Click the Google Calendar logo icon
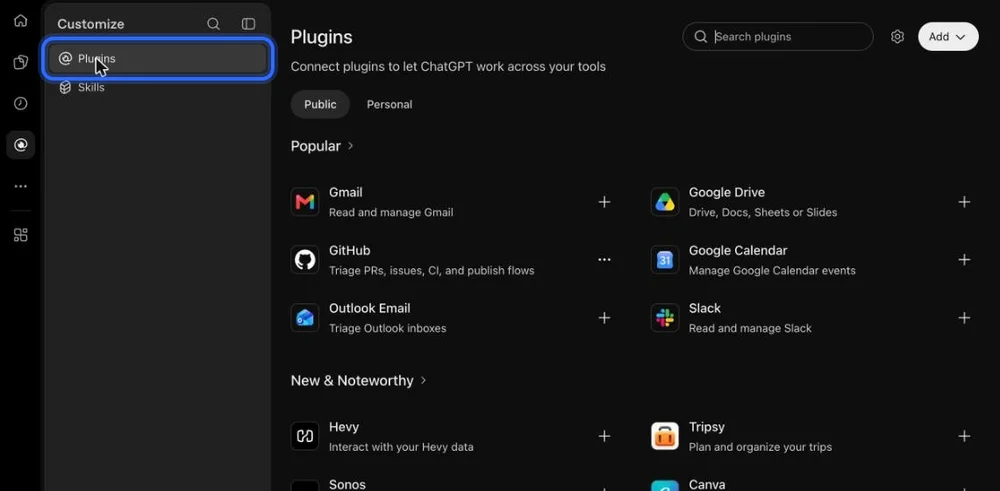The height and width of the screenshot is (491, 1000). (x=665, y=260)
